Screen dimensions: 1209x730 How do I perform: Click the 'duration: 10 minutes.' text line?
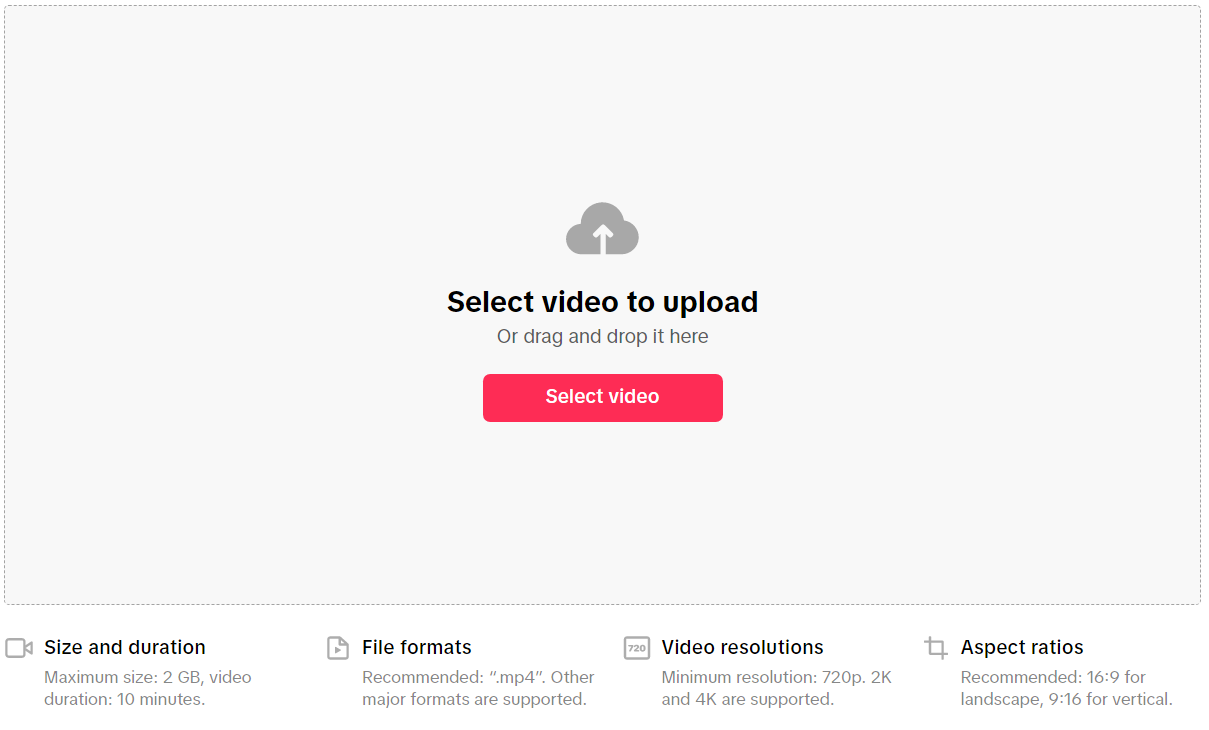coord(125,699)
